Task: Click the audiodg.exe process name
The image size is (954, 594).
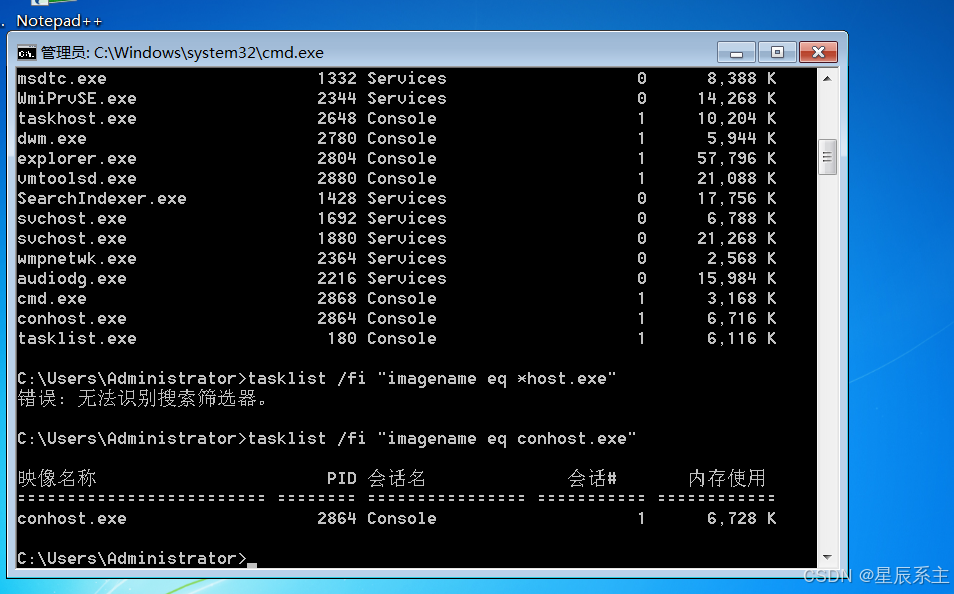Action: (72, 279)
